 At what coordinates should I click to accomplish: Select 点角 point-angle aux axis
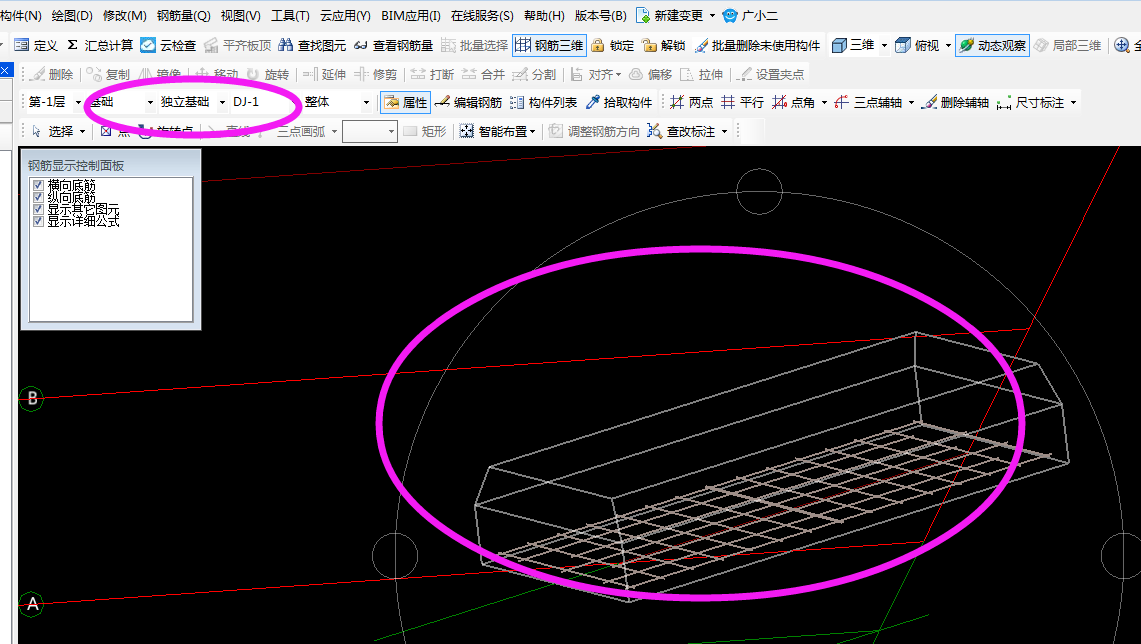793,103
